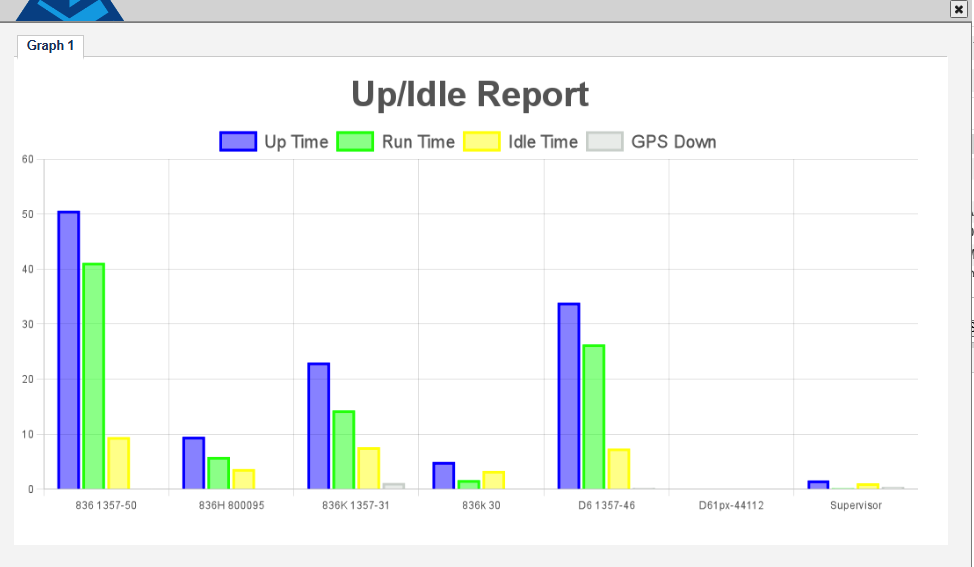Toggle the Up Time legend swatch
The width and height of the screenshot is (974, 567).
tap(238, 142)
